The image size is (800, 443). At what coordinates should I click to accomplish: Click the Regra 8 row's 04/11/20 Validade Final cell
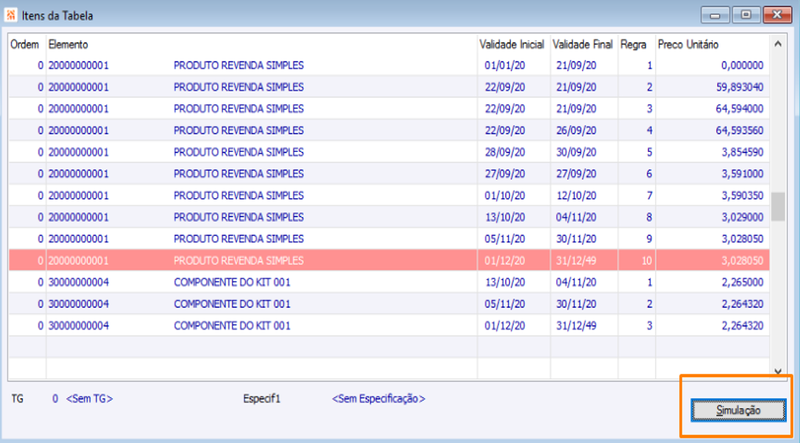point(576,217)
